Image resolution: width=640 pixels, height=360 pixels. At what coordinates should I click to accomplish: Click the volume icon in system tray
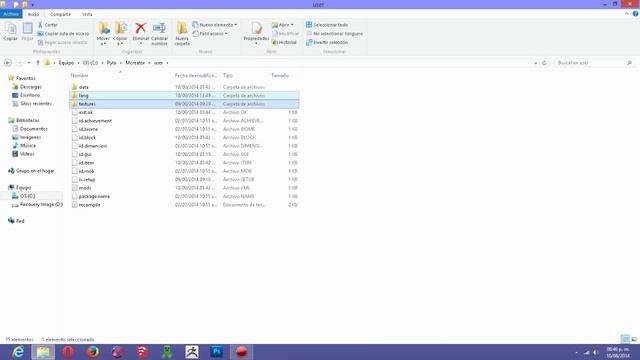coord(596,352)
